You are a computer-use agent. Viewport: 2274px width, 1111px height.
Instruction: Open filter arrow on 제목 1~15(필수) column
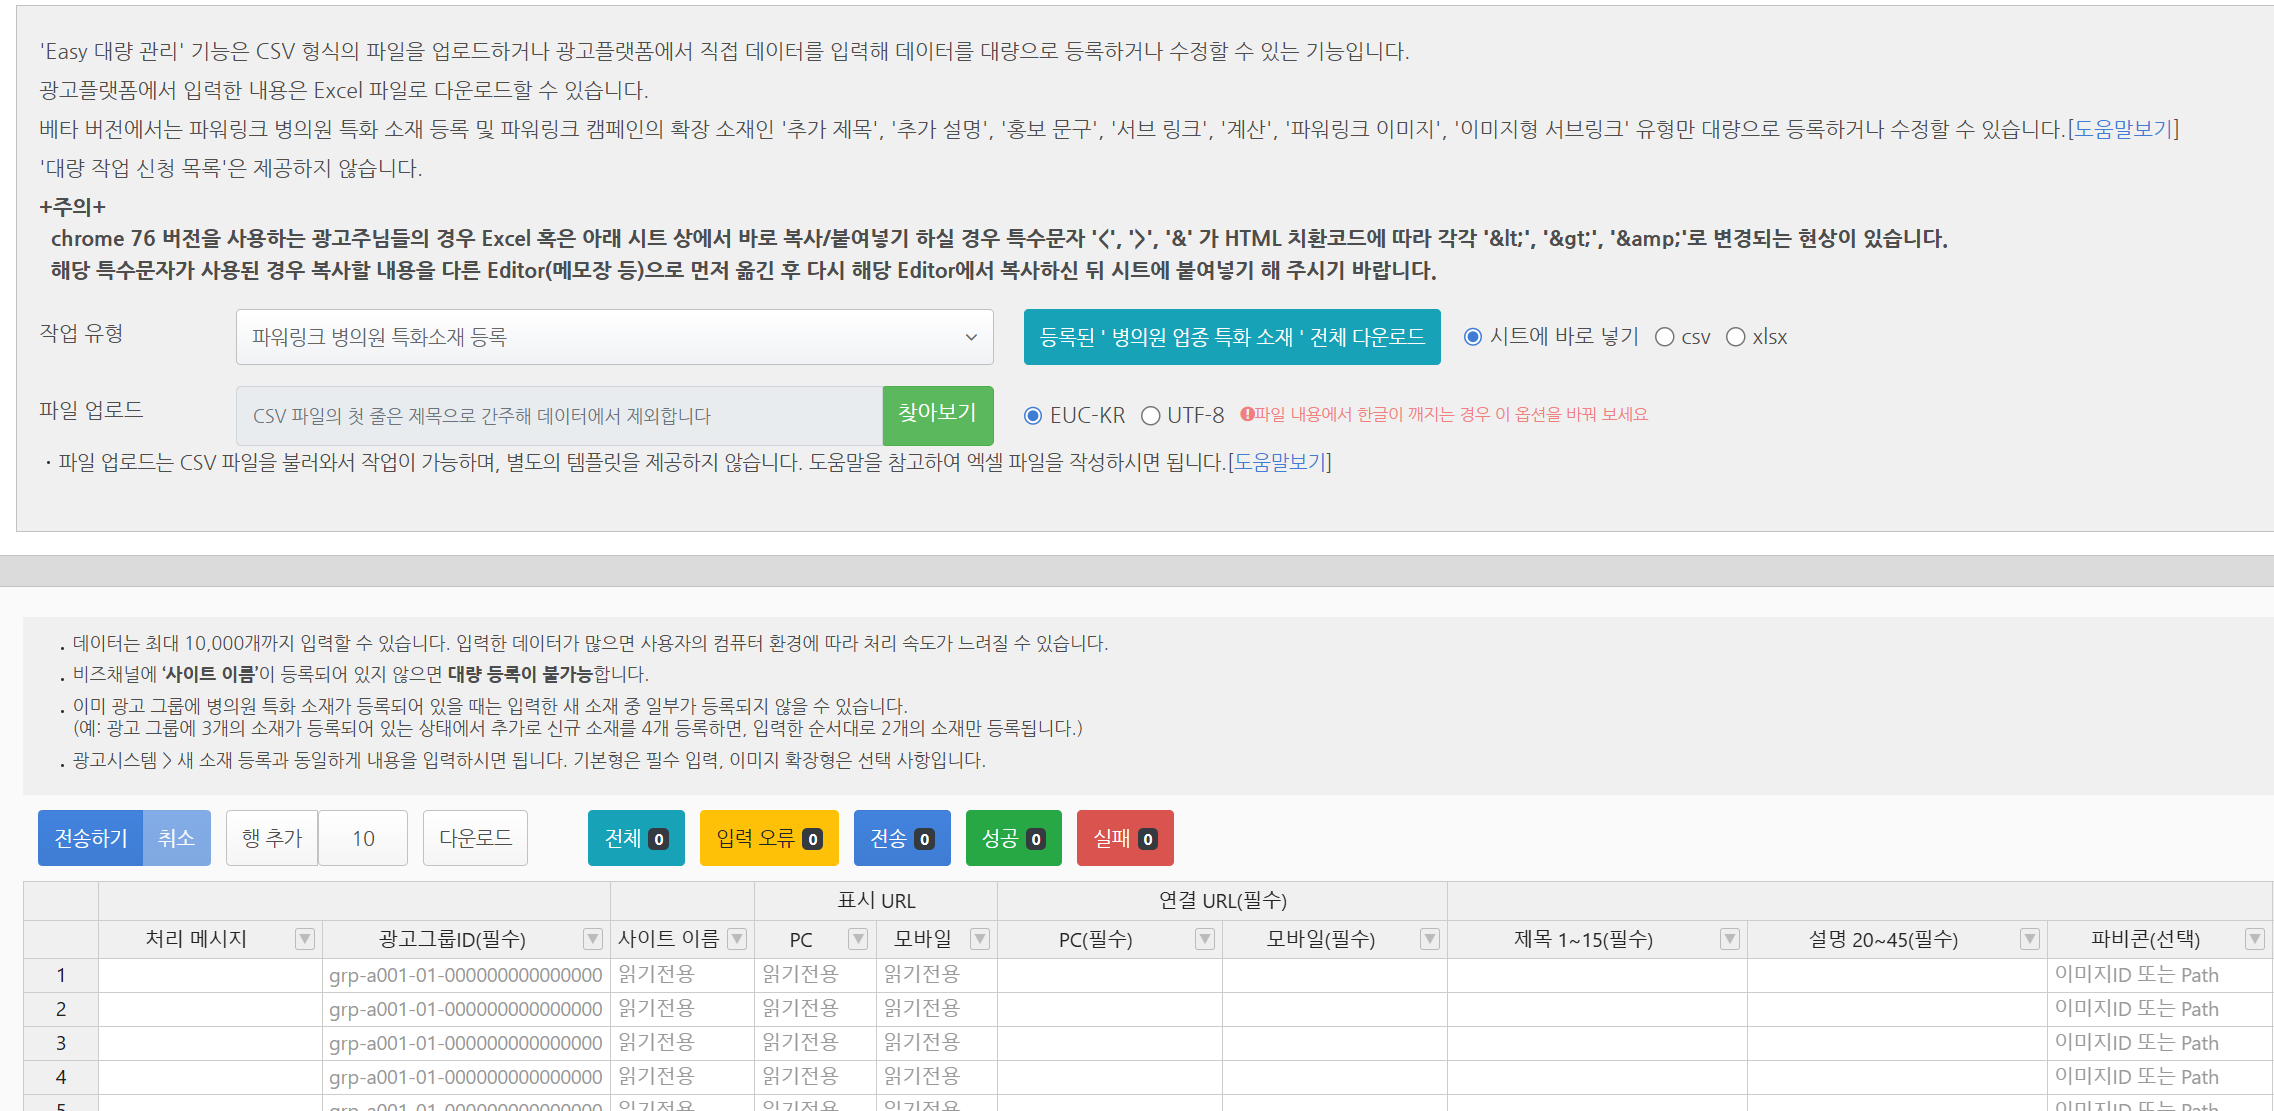[x=1730, y=939]
